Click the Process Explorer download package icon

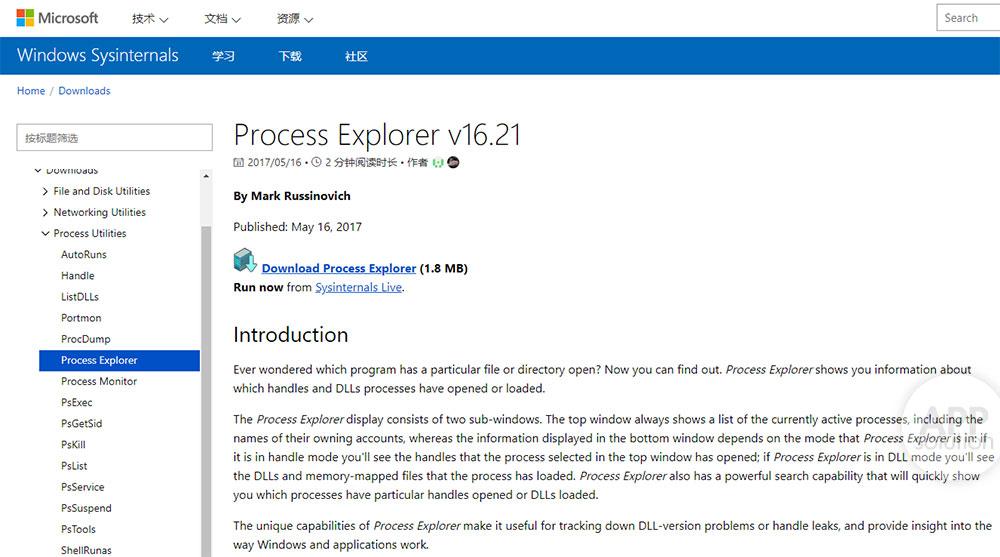(245, 262)
